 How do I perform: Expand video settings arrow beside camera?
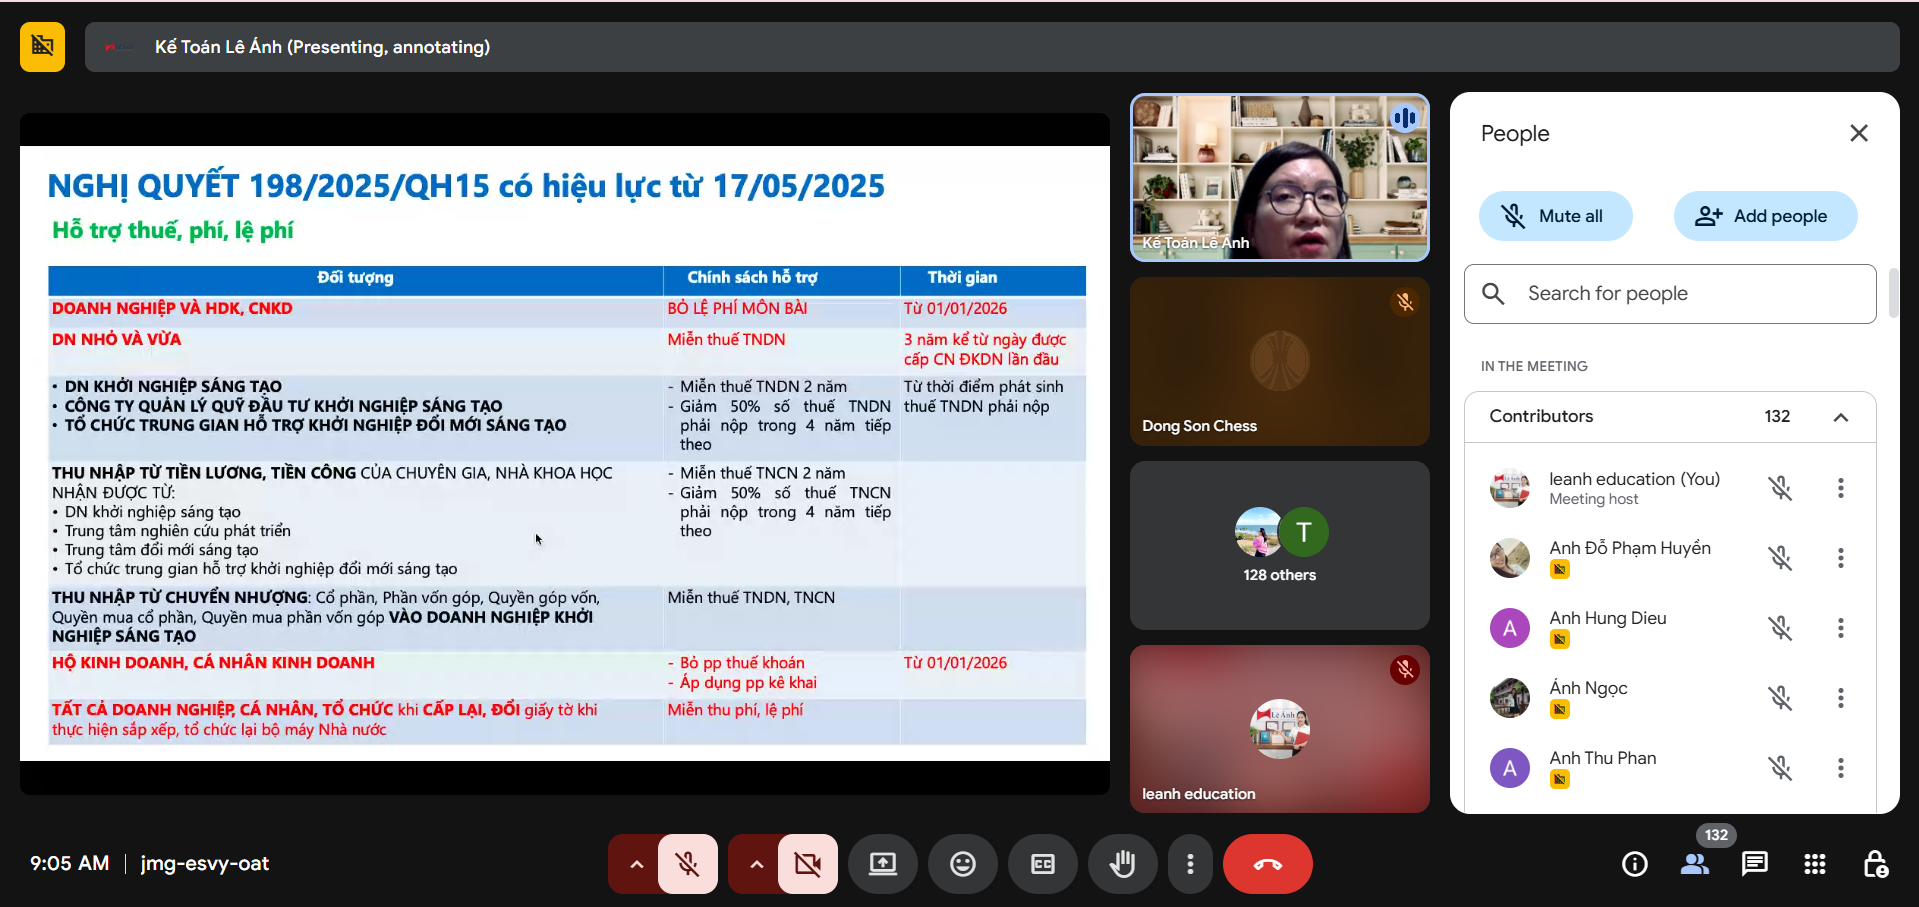coord(756,864)
